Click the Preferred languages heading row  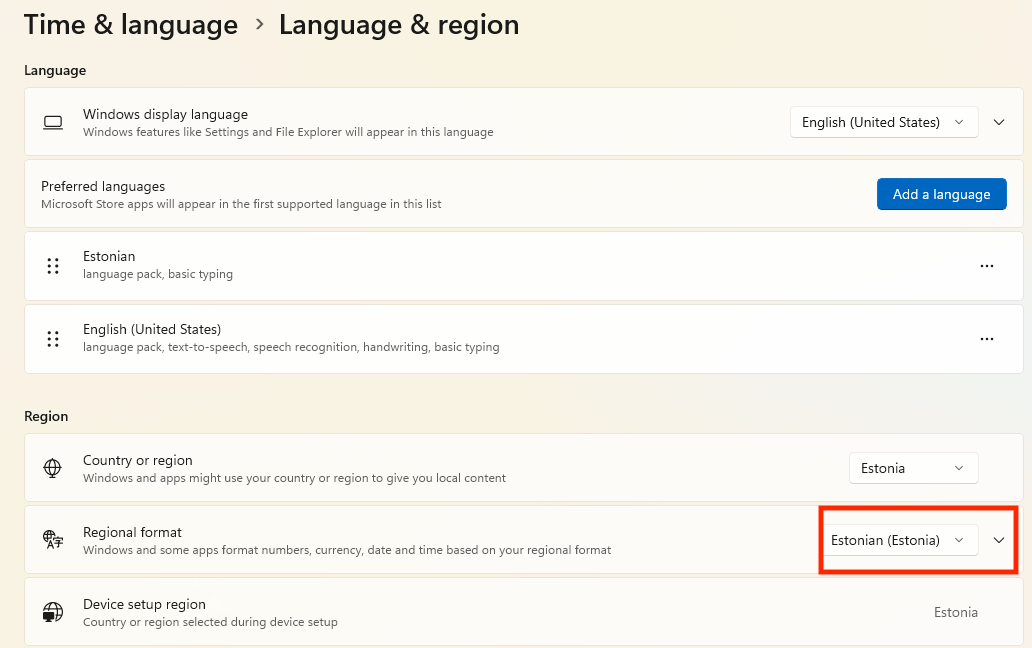click(x=400, y=194)
